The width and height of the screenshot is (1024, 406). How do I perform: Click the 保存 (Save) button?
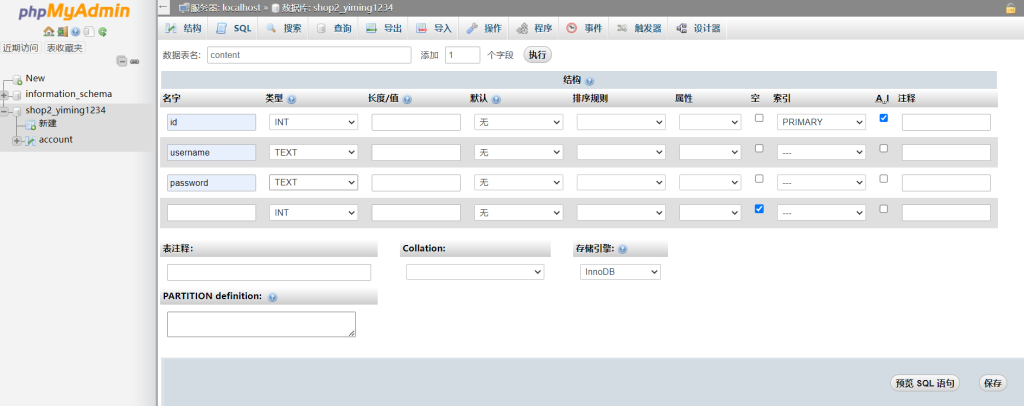tap(992, 383)
